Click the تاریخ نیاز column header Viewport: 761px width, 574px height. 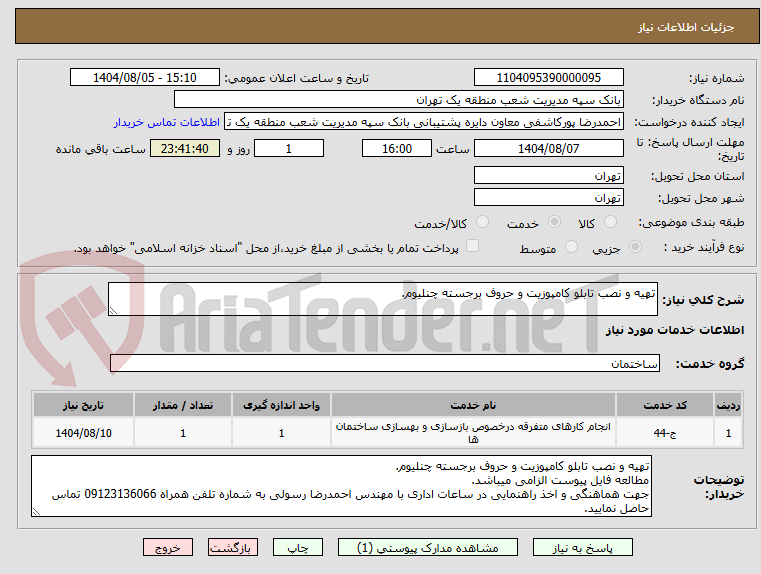83,405
